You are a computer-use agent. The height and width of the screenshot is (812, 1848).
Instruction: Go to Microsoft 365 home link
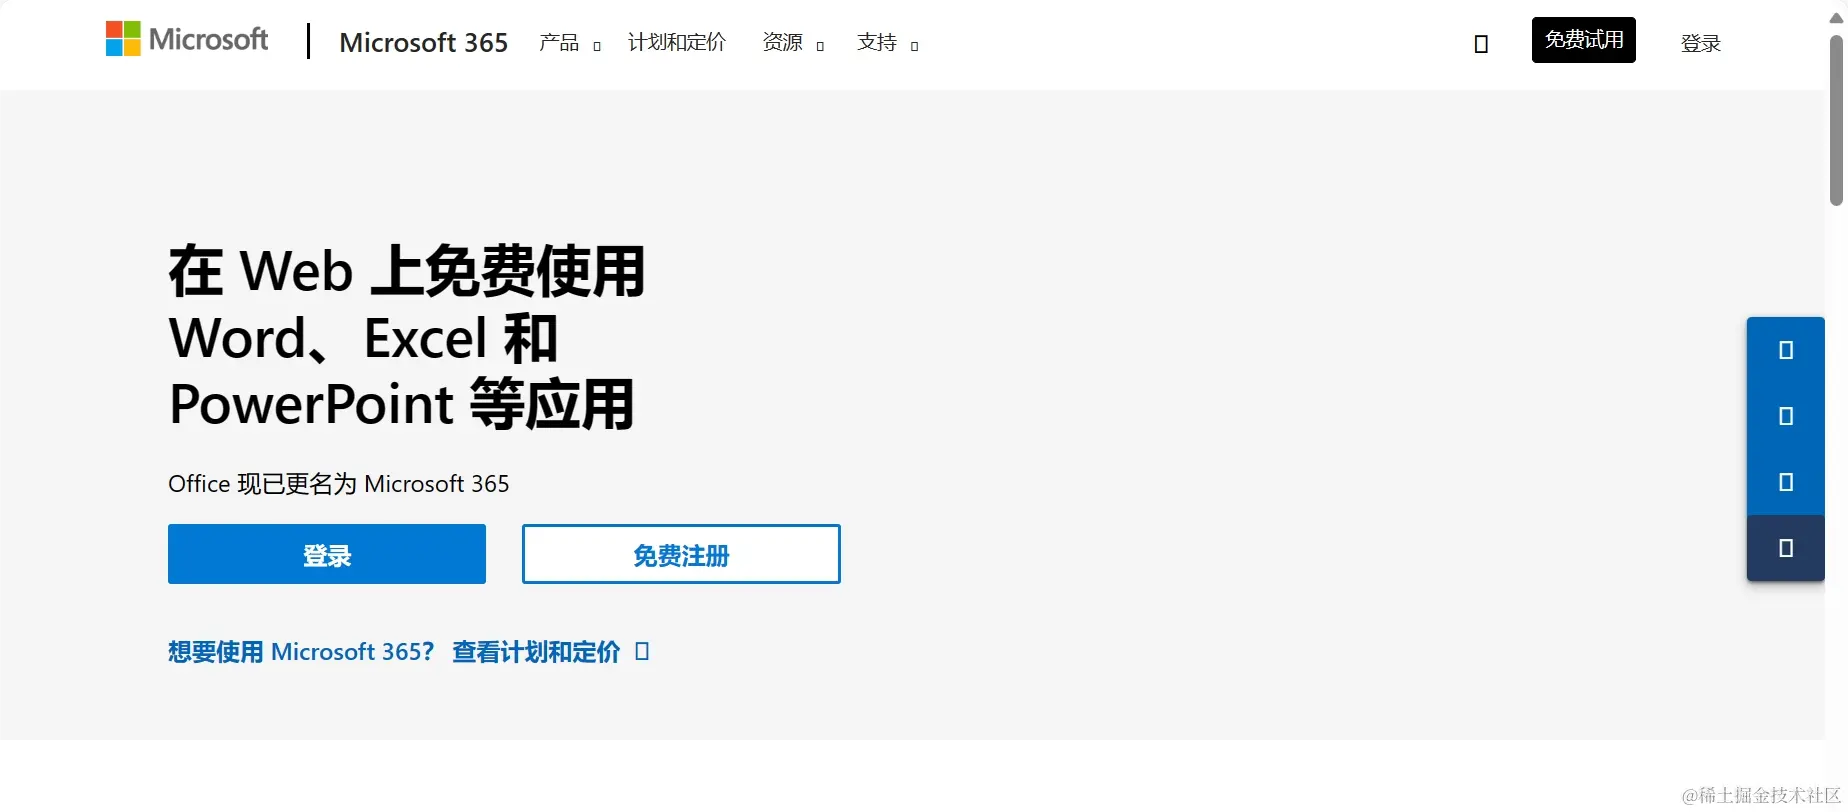(x=424, y=43)
